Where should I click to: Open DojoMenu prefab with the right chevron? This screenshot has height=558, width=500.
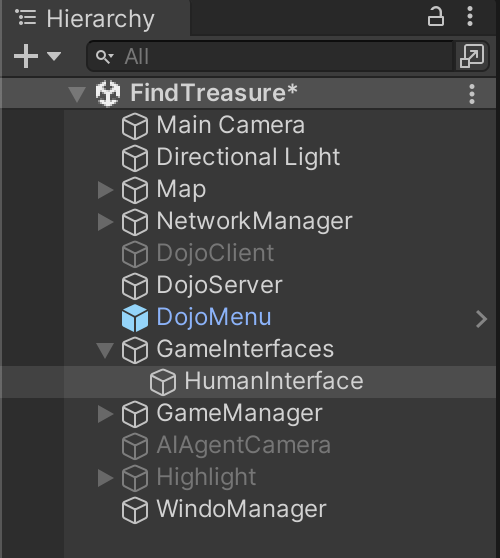pyautogui.click(x=481, y=319)
